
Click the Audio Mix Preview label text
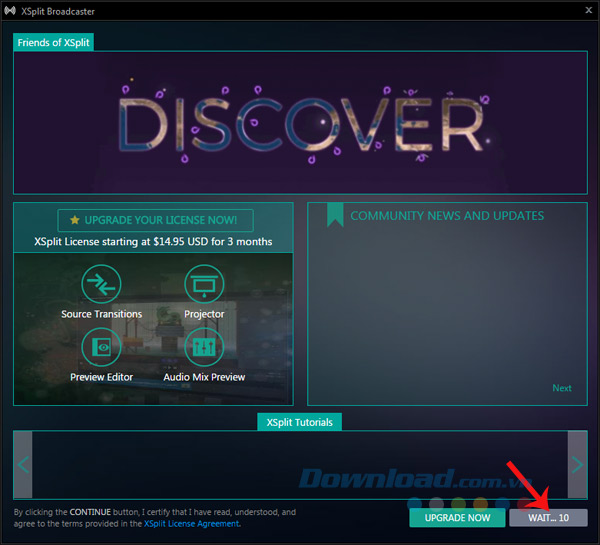(x=204, y=377)
